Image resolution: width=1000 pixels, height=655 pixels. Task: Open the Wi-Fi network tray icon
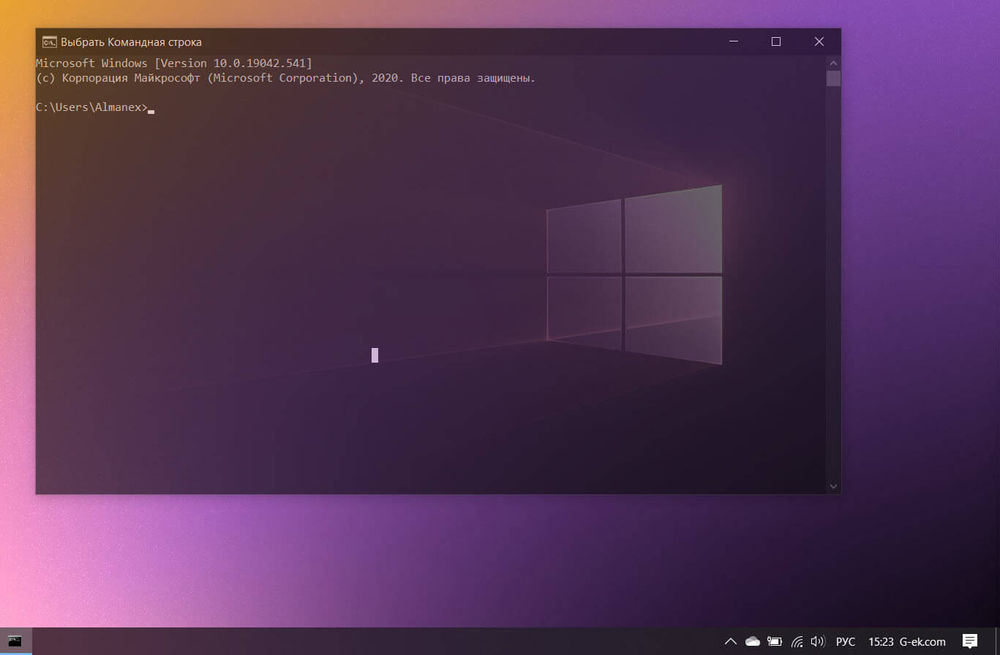pos(797,641)
